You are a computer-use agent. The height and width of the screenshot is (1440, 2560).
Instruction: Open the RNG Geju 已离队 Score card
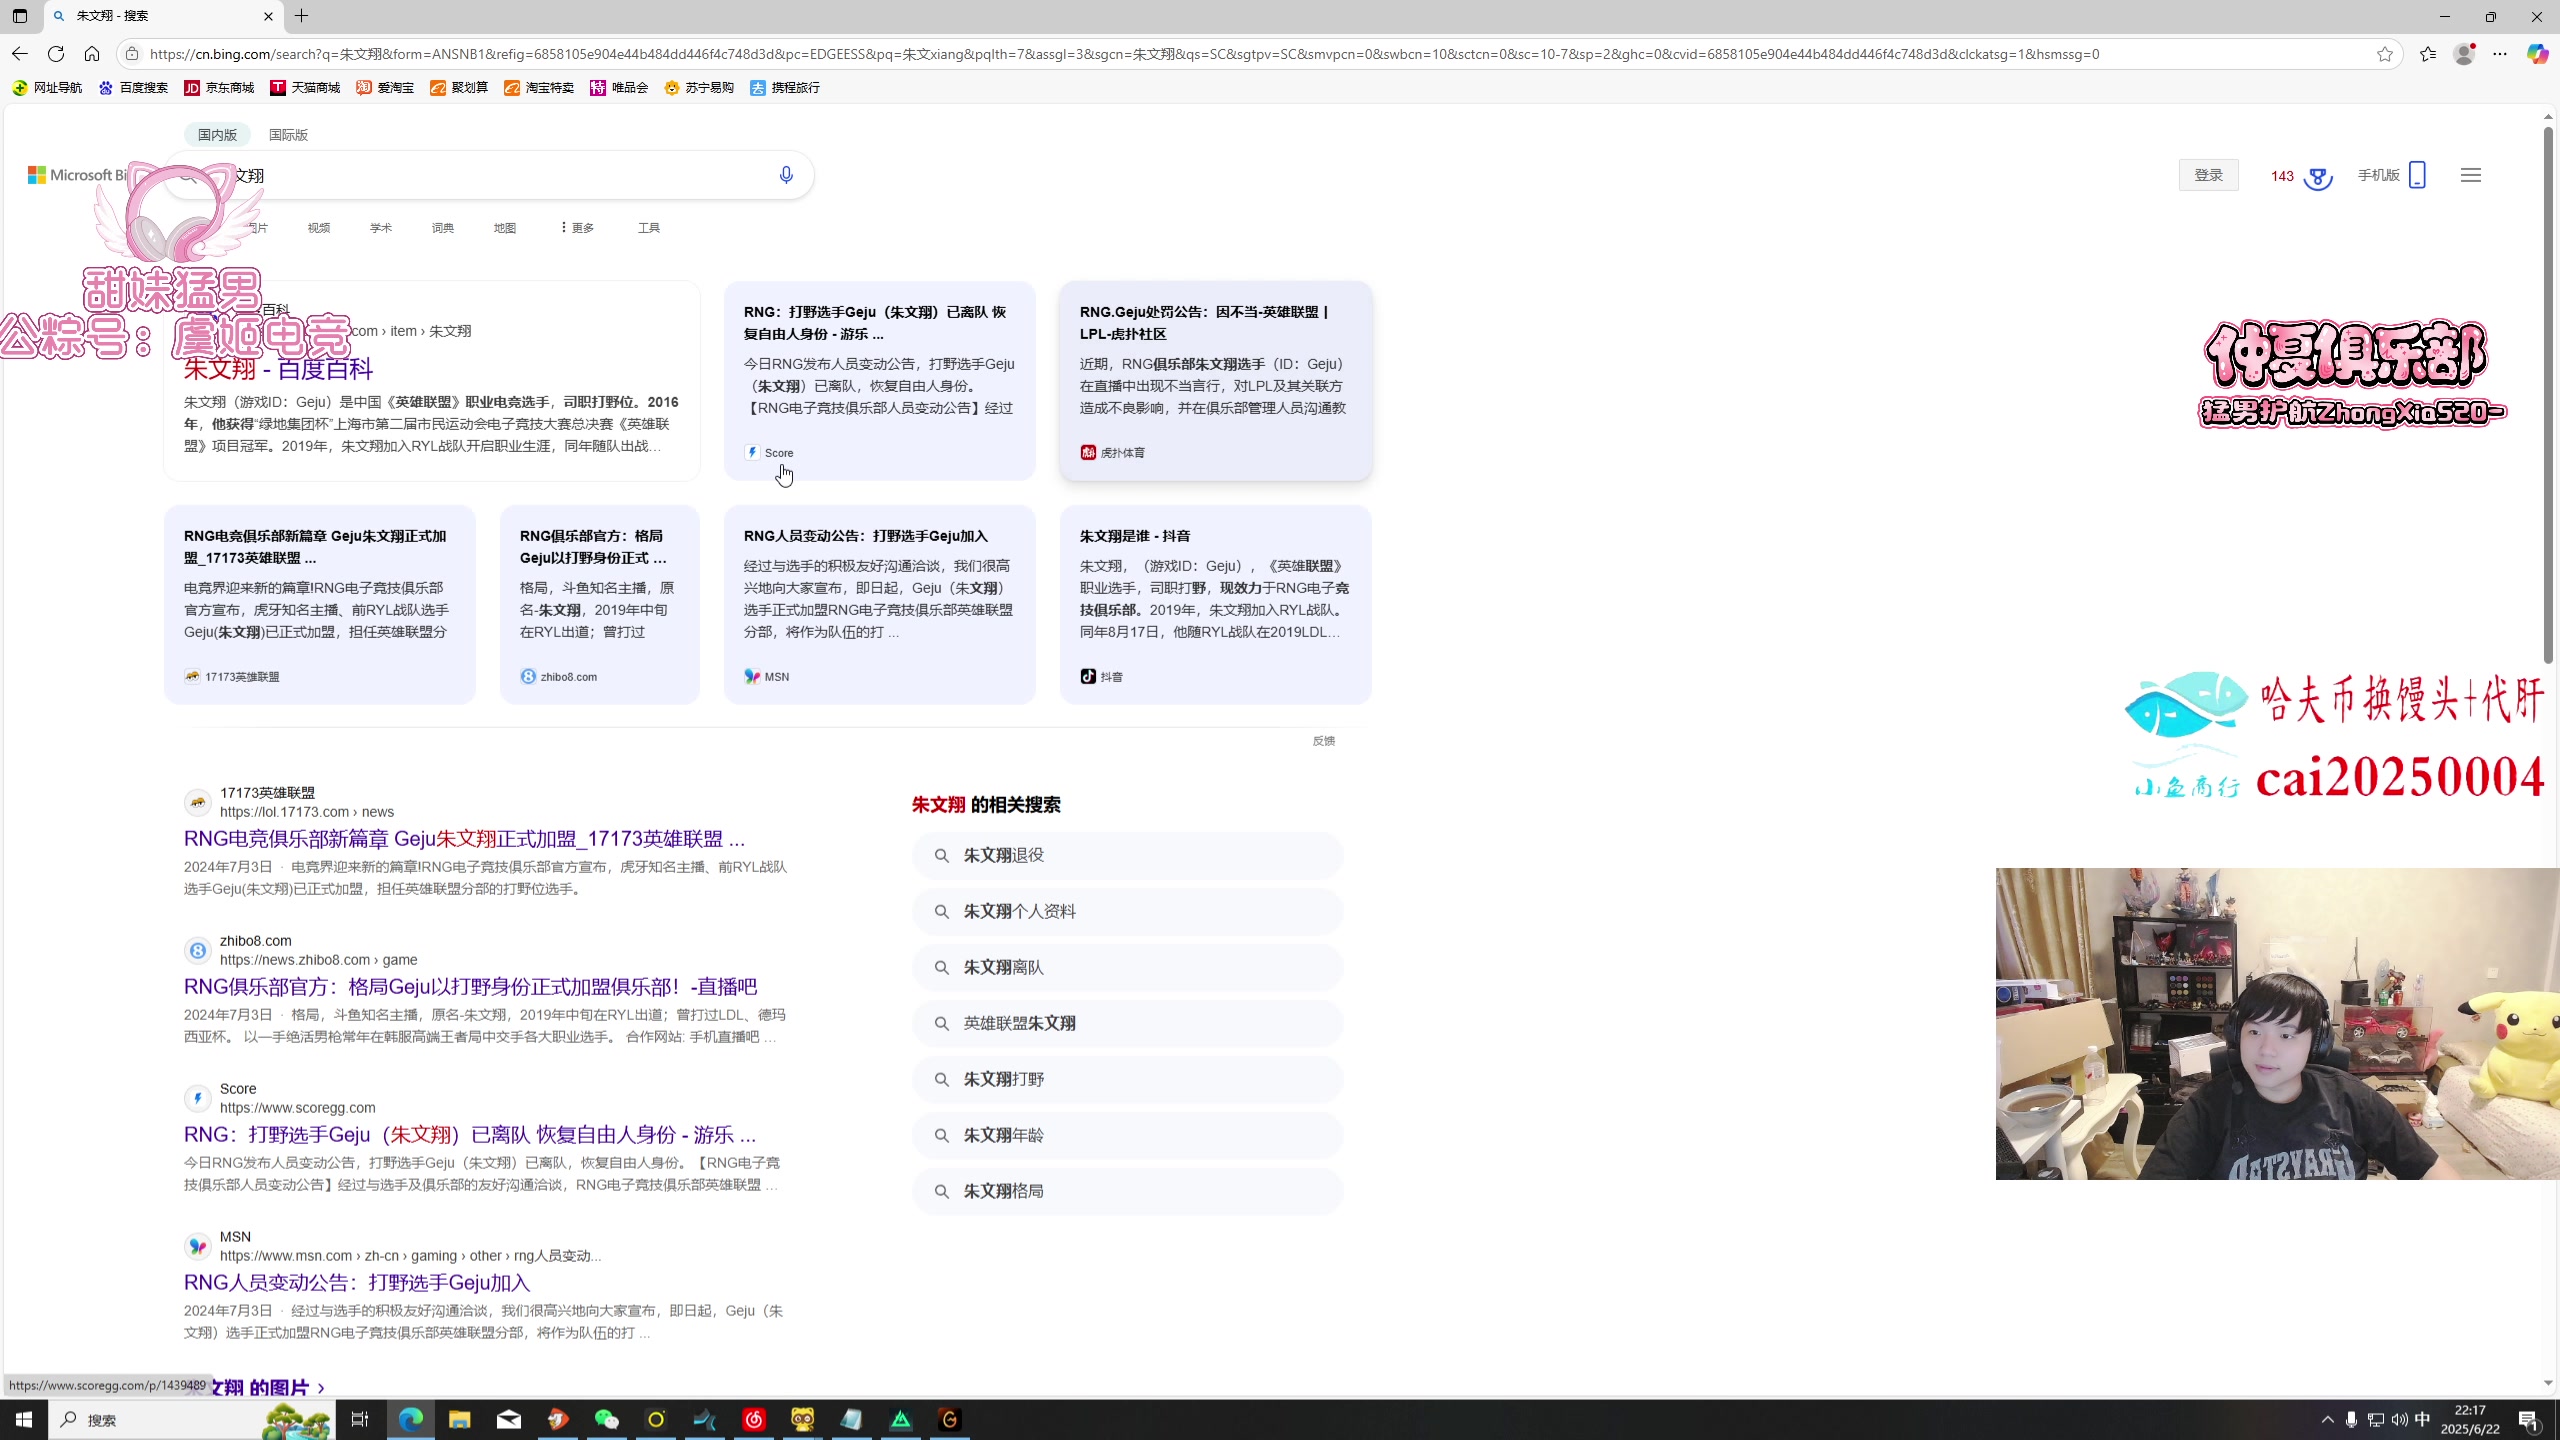[x=880, y=381]
